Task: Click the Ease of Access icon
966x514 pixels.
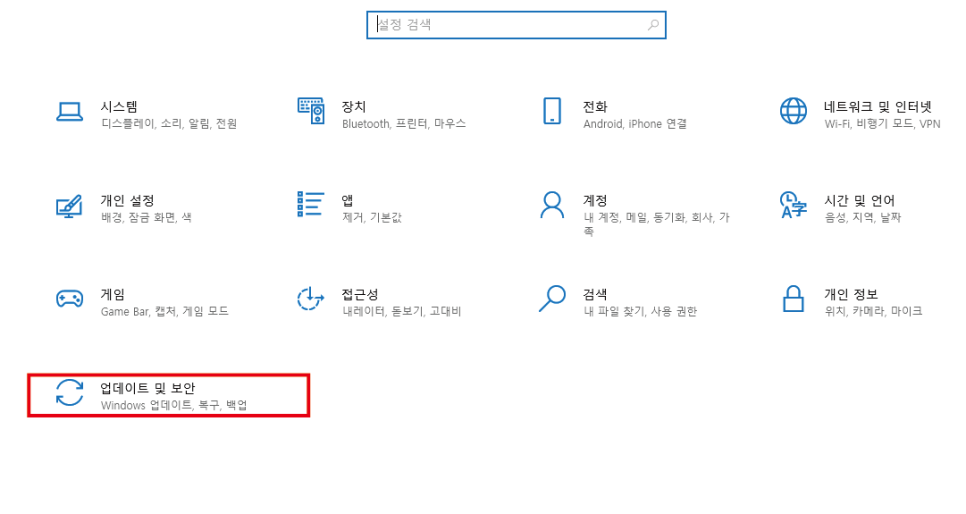Action: [310, 298]
